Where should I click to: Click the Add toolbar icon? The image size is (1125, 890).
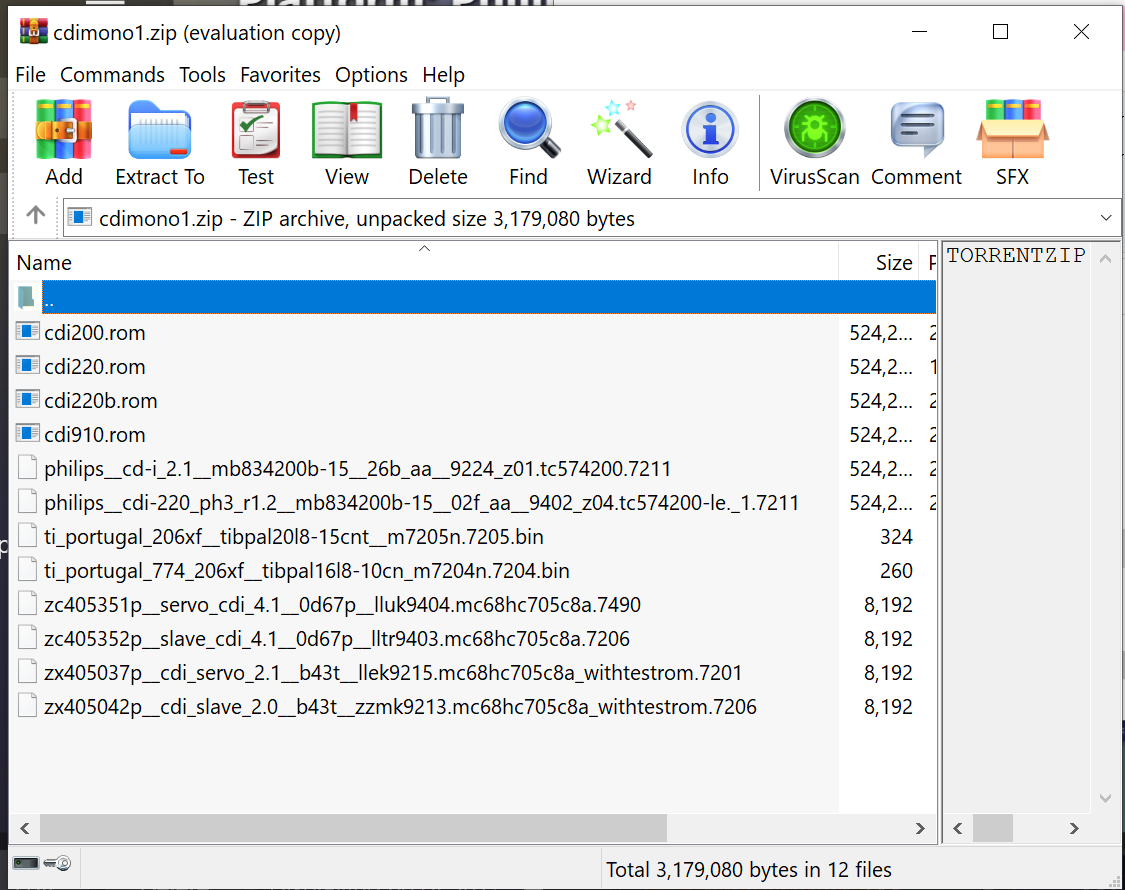click(64, 129)
